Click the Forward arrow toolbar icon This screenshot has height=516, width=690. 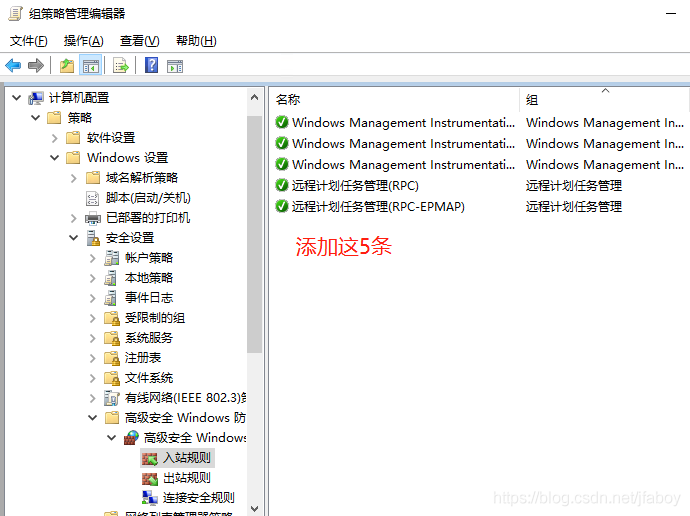pos(36,66)
